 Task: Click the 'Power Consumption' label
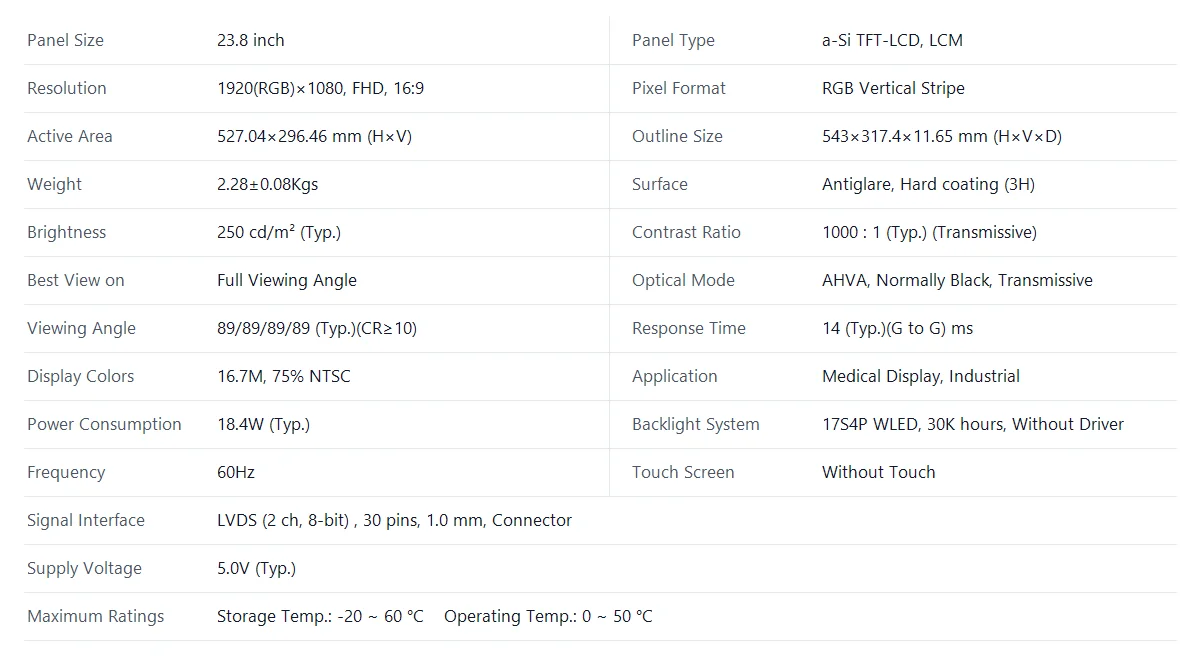click(104, 424)
